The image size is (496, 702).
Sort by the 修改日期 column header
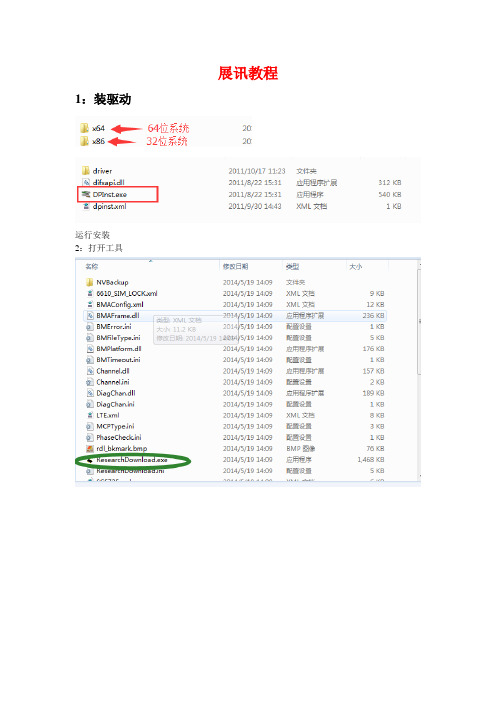pyautogui.click(x=235, y=266)
